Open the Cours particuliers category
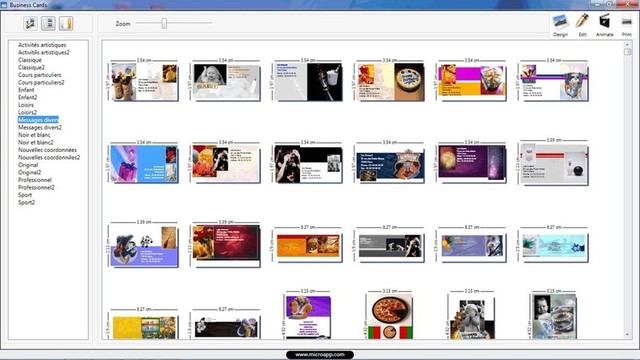Screen dimensions: 640x360 [x=40, y=75]
